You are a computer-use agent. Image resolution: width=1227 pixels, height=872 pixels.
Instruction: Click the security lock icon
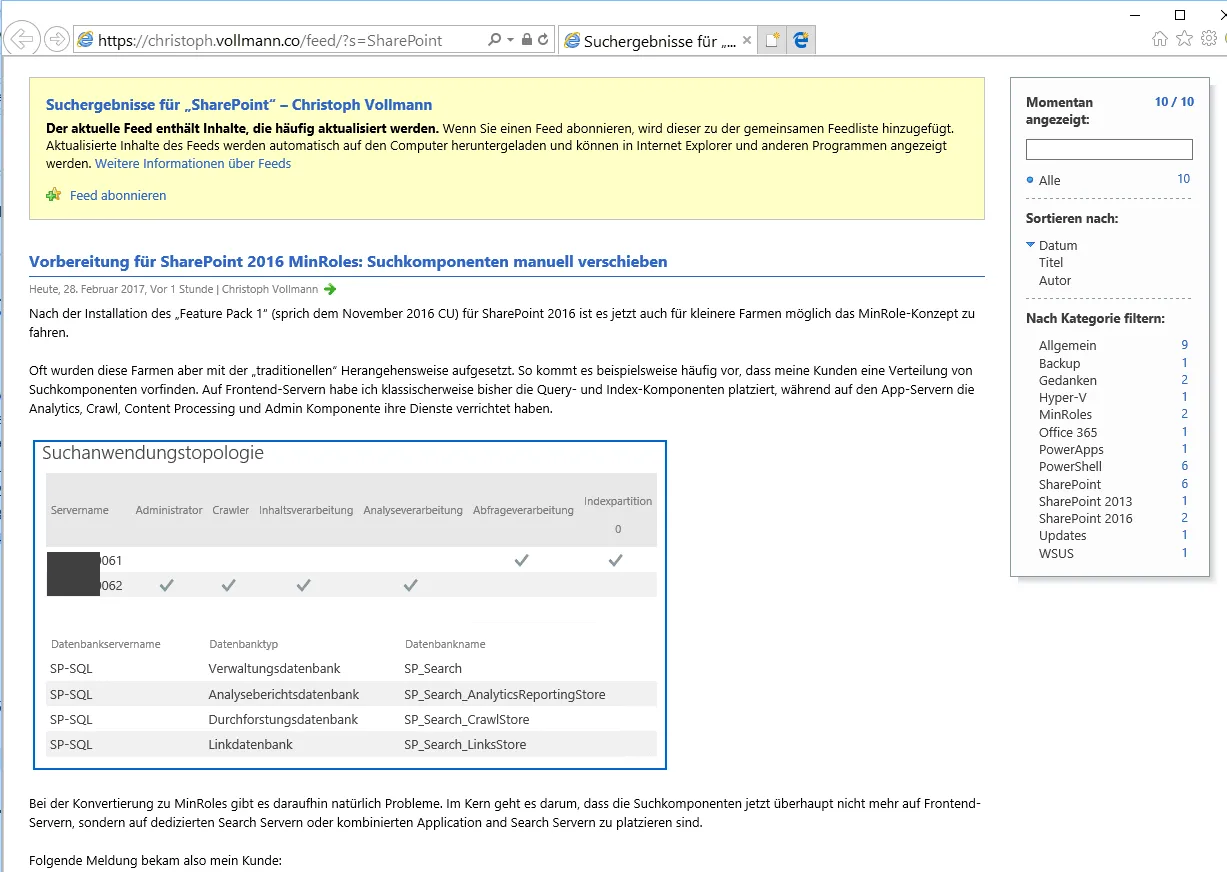click(526, 40)
